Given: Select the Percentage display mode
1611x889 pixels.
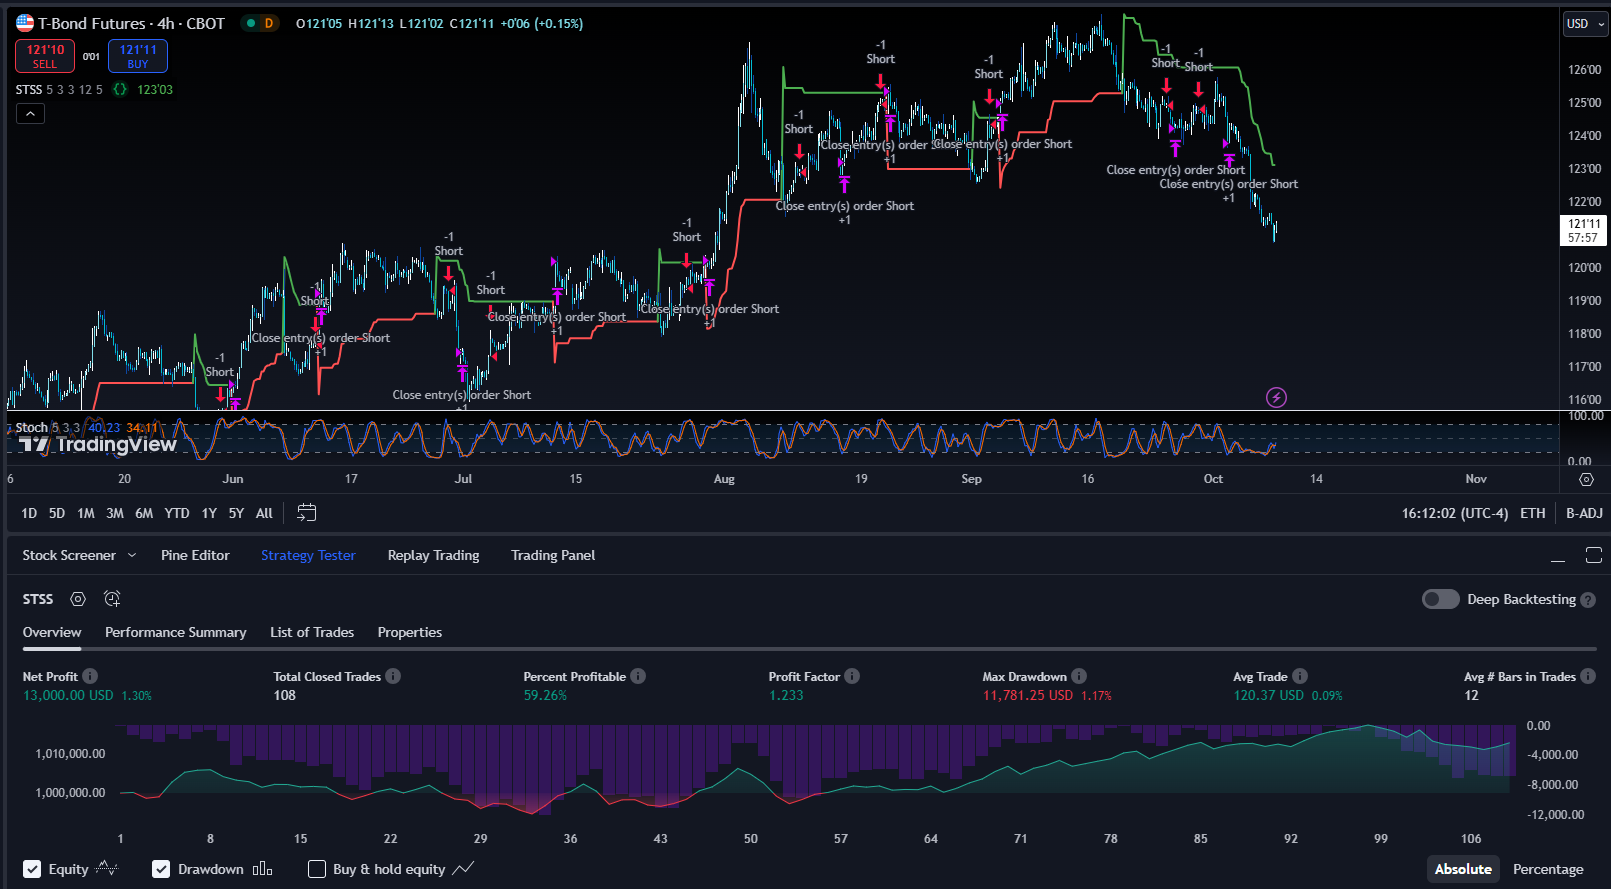Looking at the screenshot, I should tap(1548, 869).
